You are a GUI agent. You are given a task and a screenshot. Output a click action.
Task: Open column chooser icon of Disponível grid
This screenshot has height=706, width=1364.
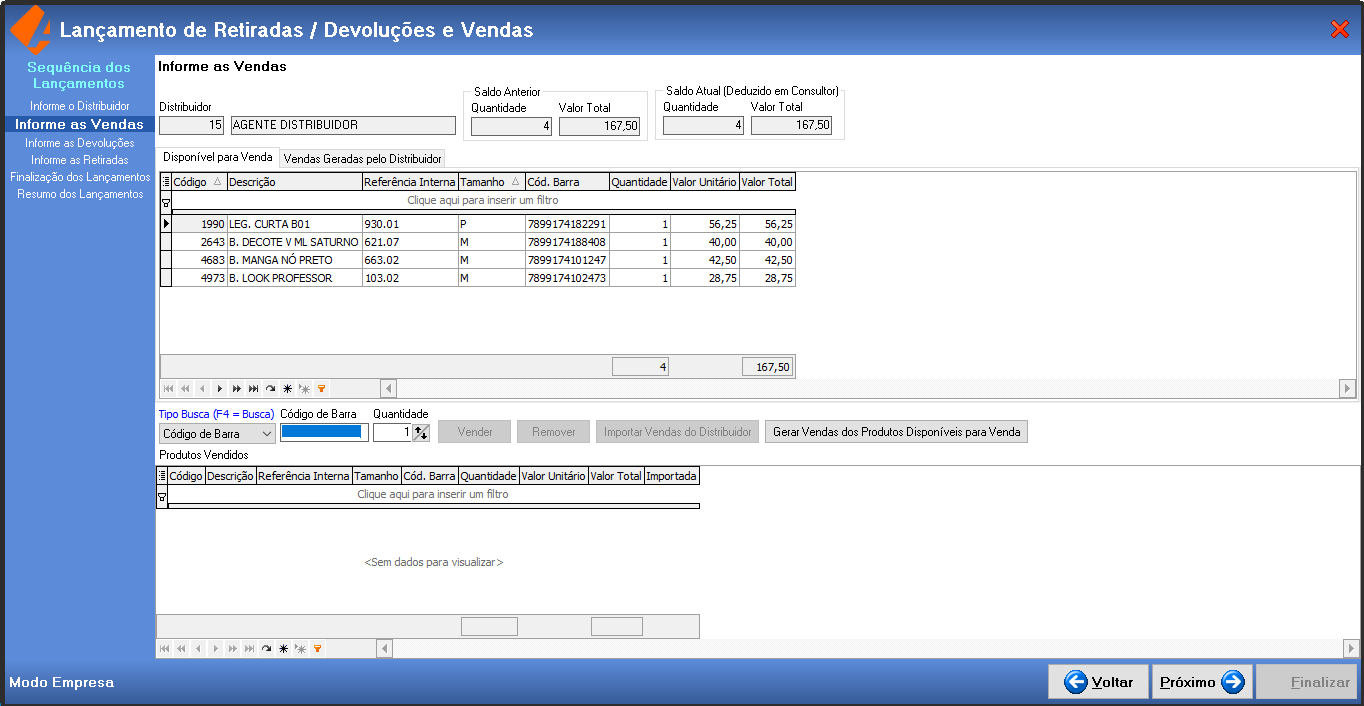point(166,182)
